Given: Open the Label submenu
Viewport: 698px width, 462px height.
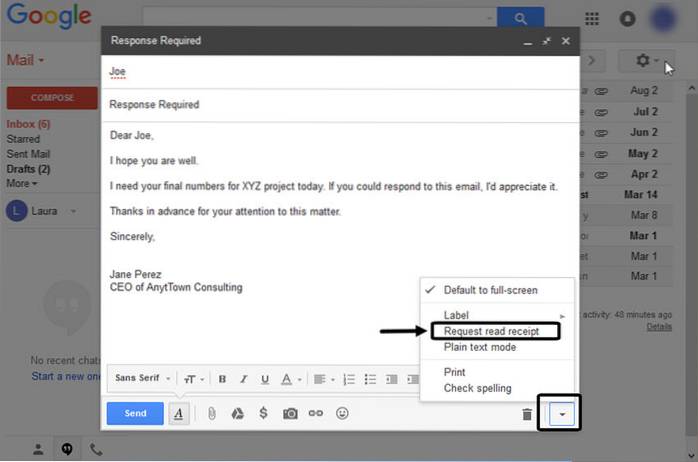Looking at the screenshot, I should [497, 315].
